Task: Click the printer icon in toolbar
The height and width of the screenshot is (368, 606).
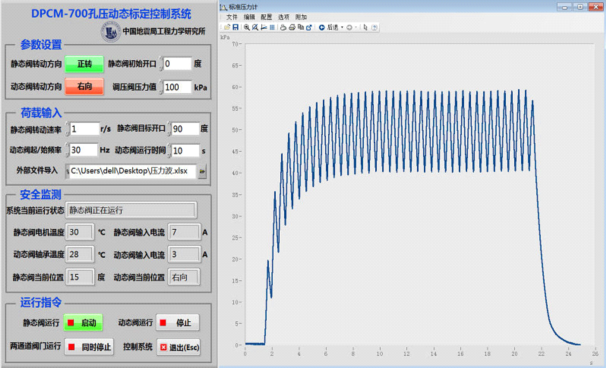Action: [292, 27]
